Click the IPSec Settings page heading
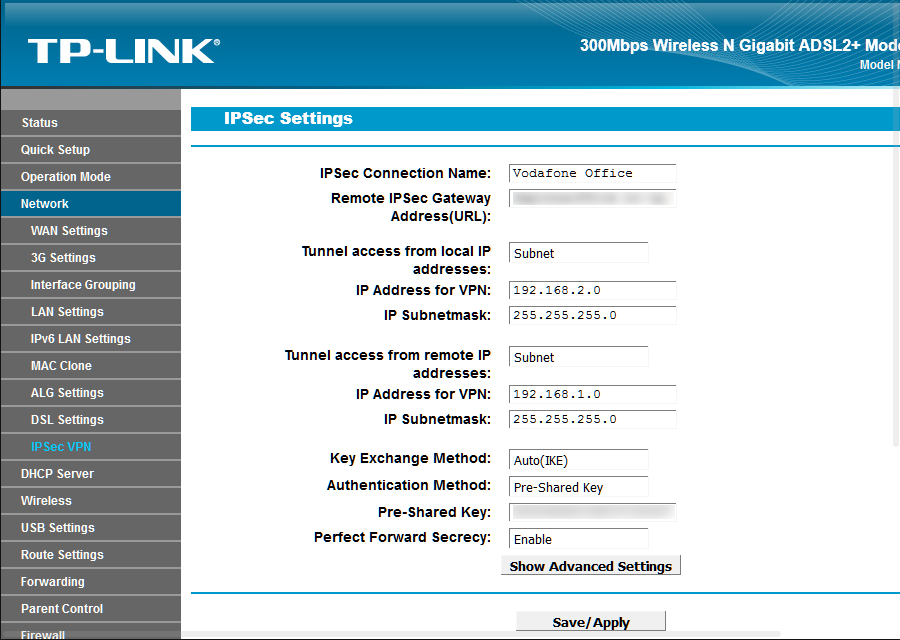The height and width of the screenshot is (640, 900). (288, 118)
